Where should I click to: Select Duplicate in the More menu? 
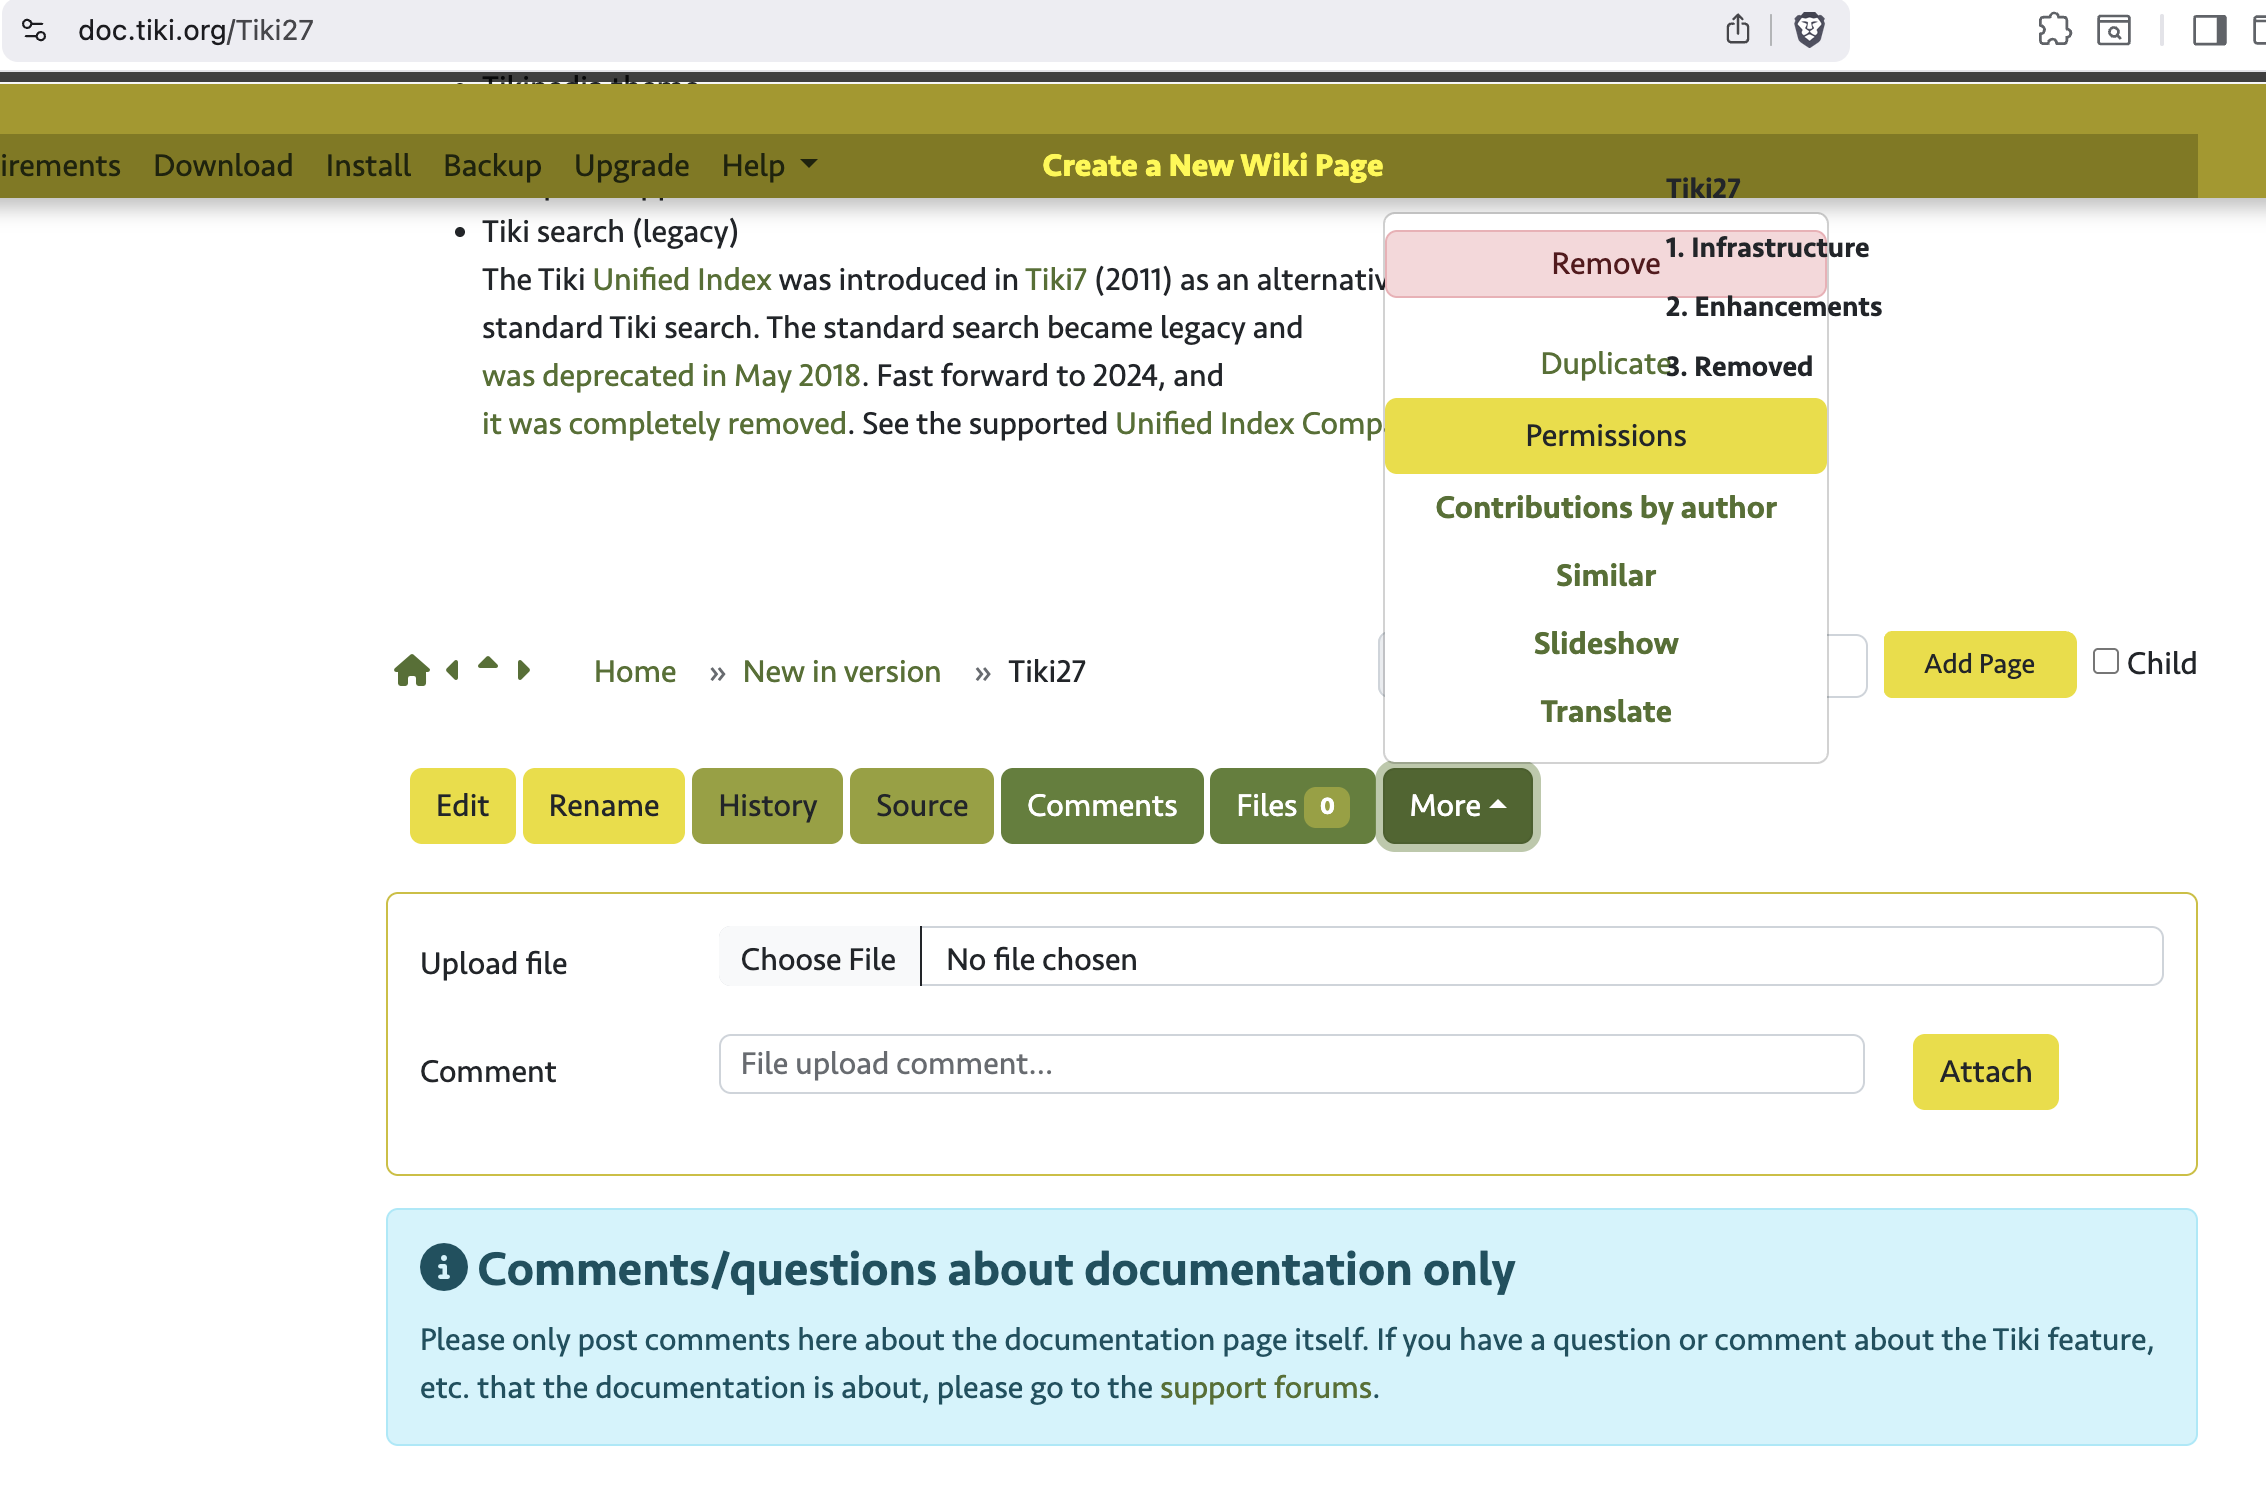pos(1606,364)
